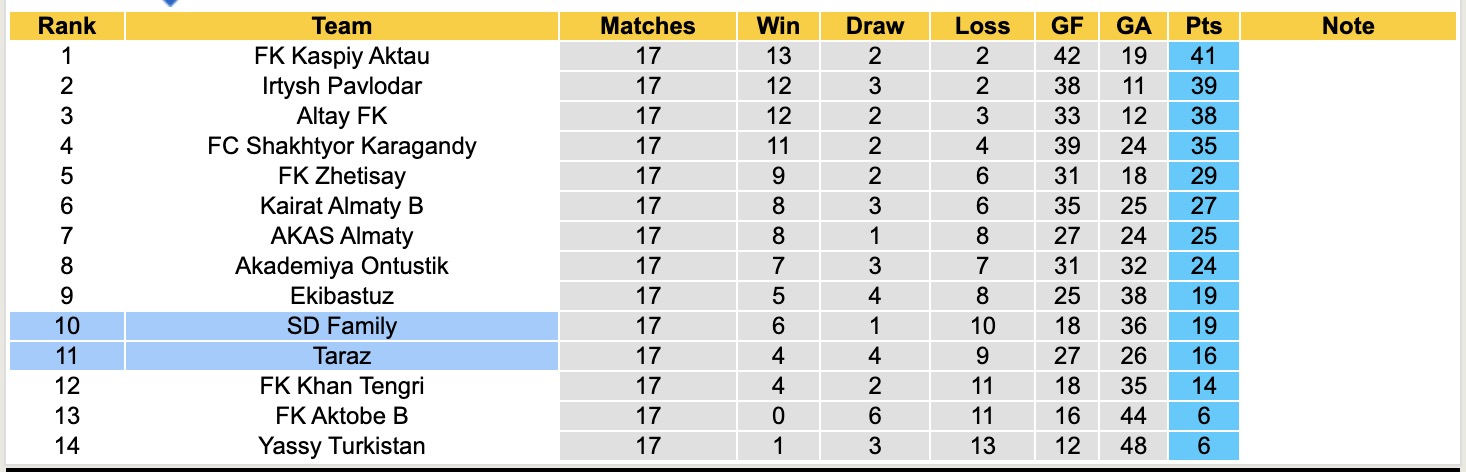Open the FK Kaspiy Aktau team name
Screen dimensions: 1466x472
coord(341,56)
